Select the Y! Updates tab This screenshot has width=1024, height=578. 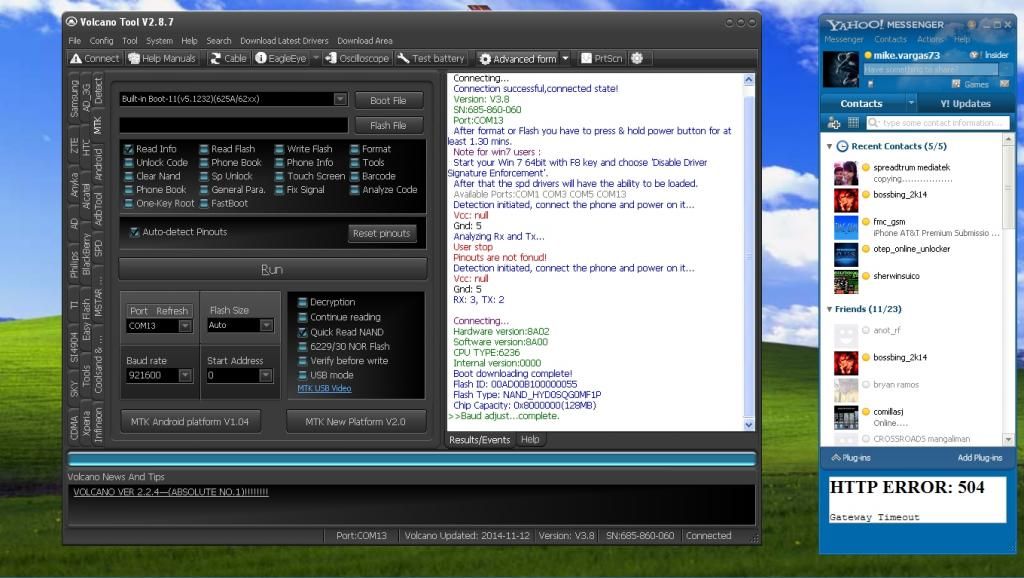point(965,103)
